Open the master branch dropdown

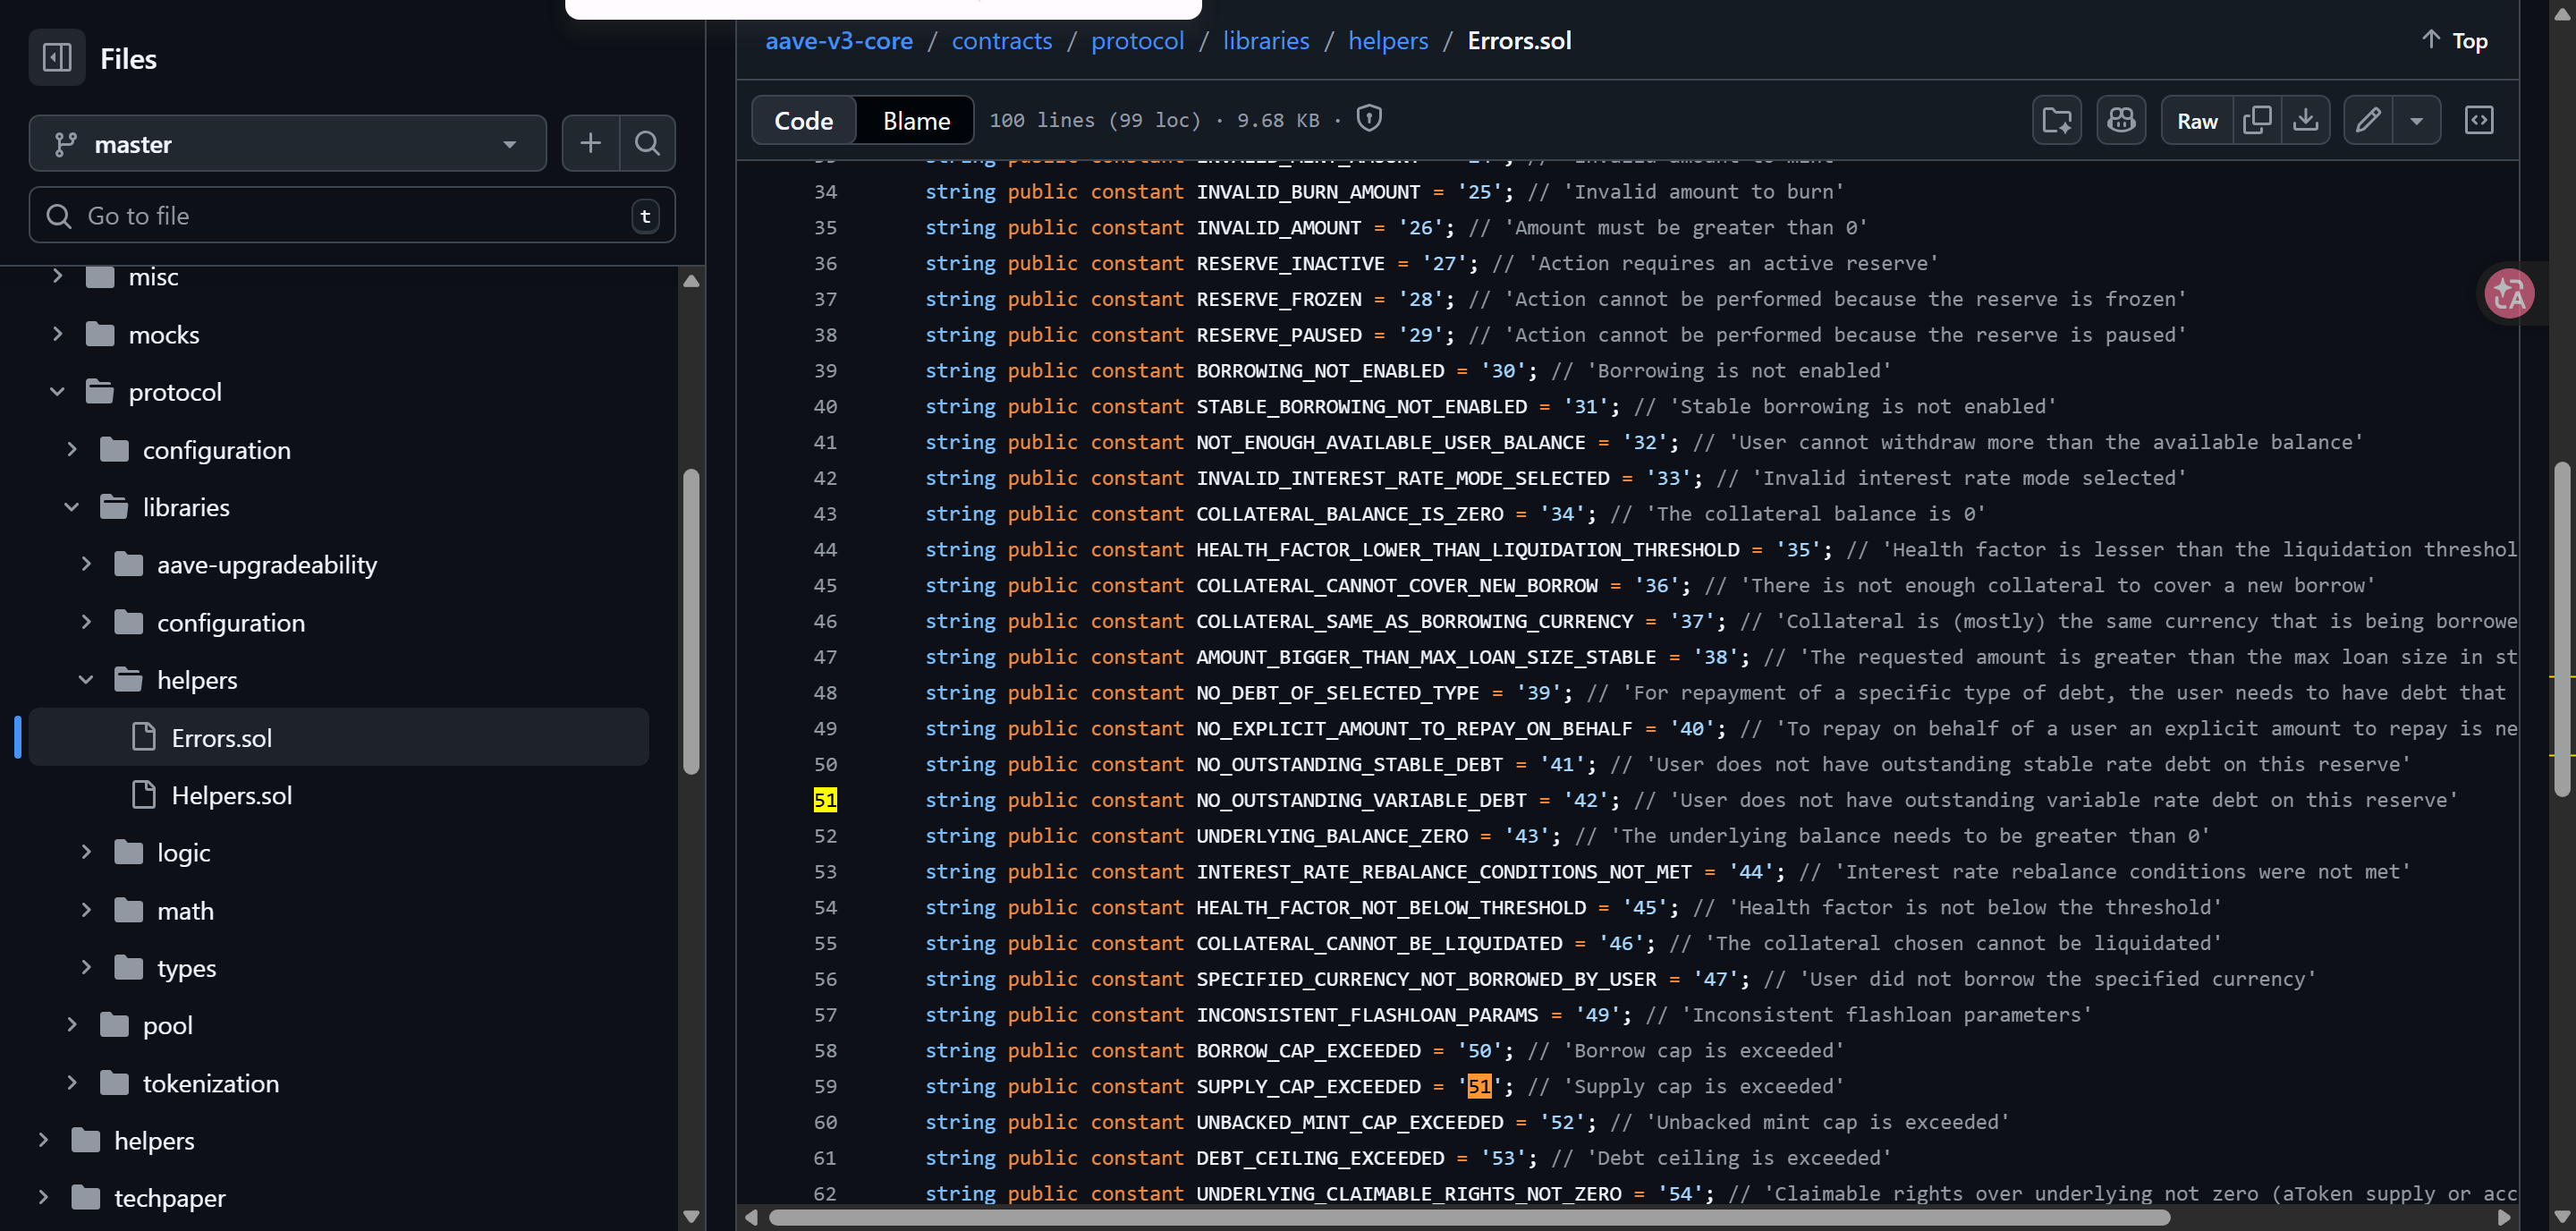[x=287, y=144]
